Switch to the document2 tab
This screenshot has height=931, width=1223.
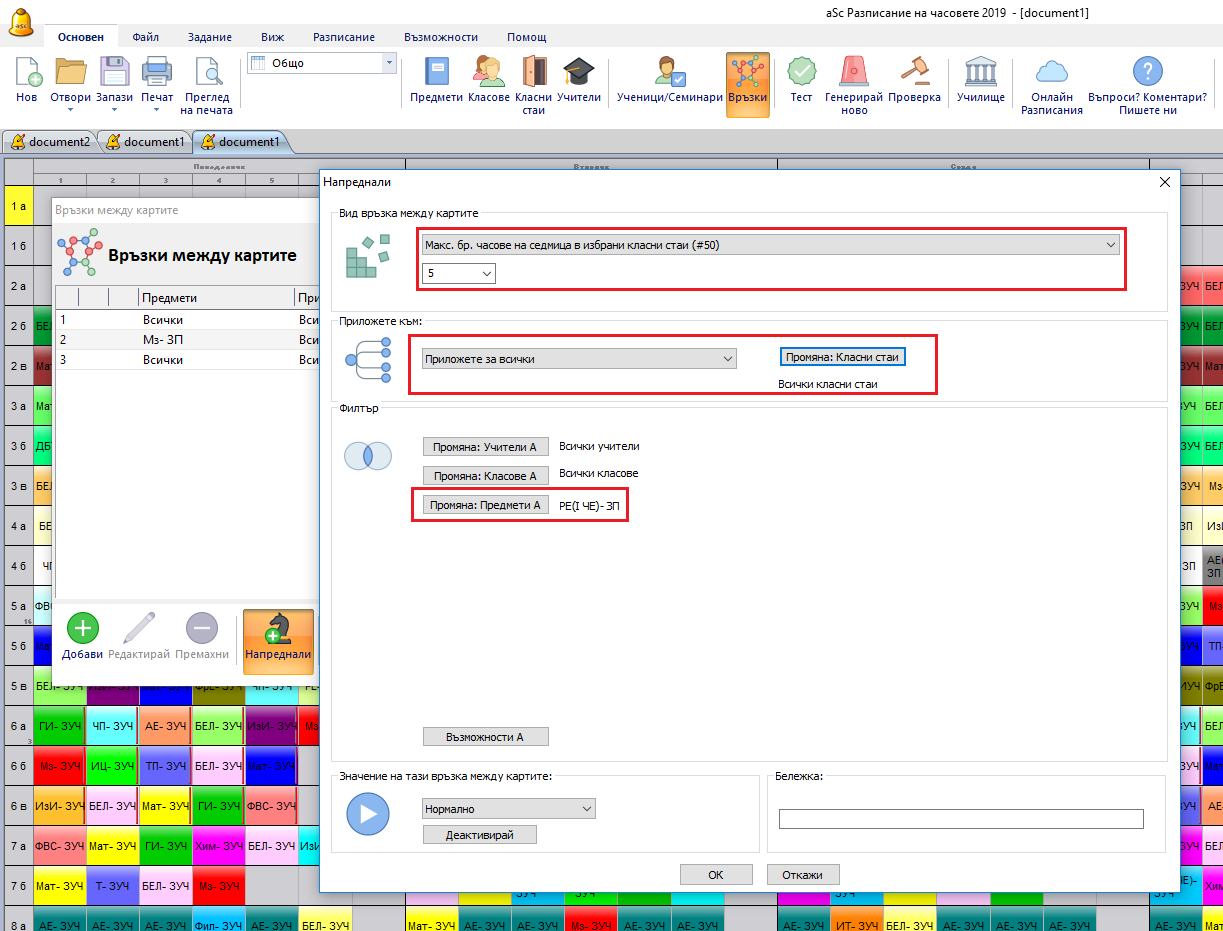50,142
